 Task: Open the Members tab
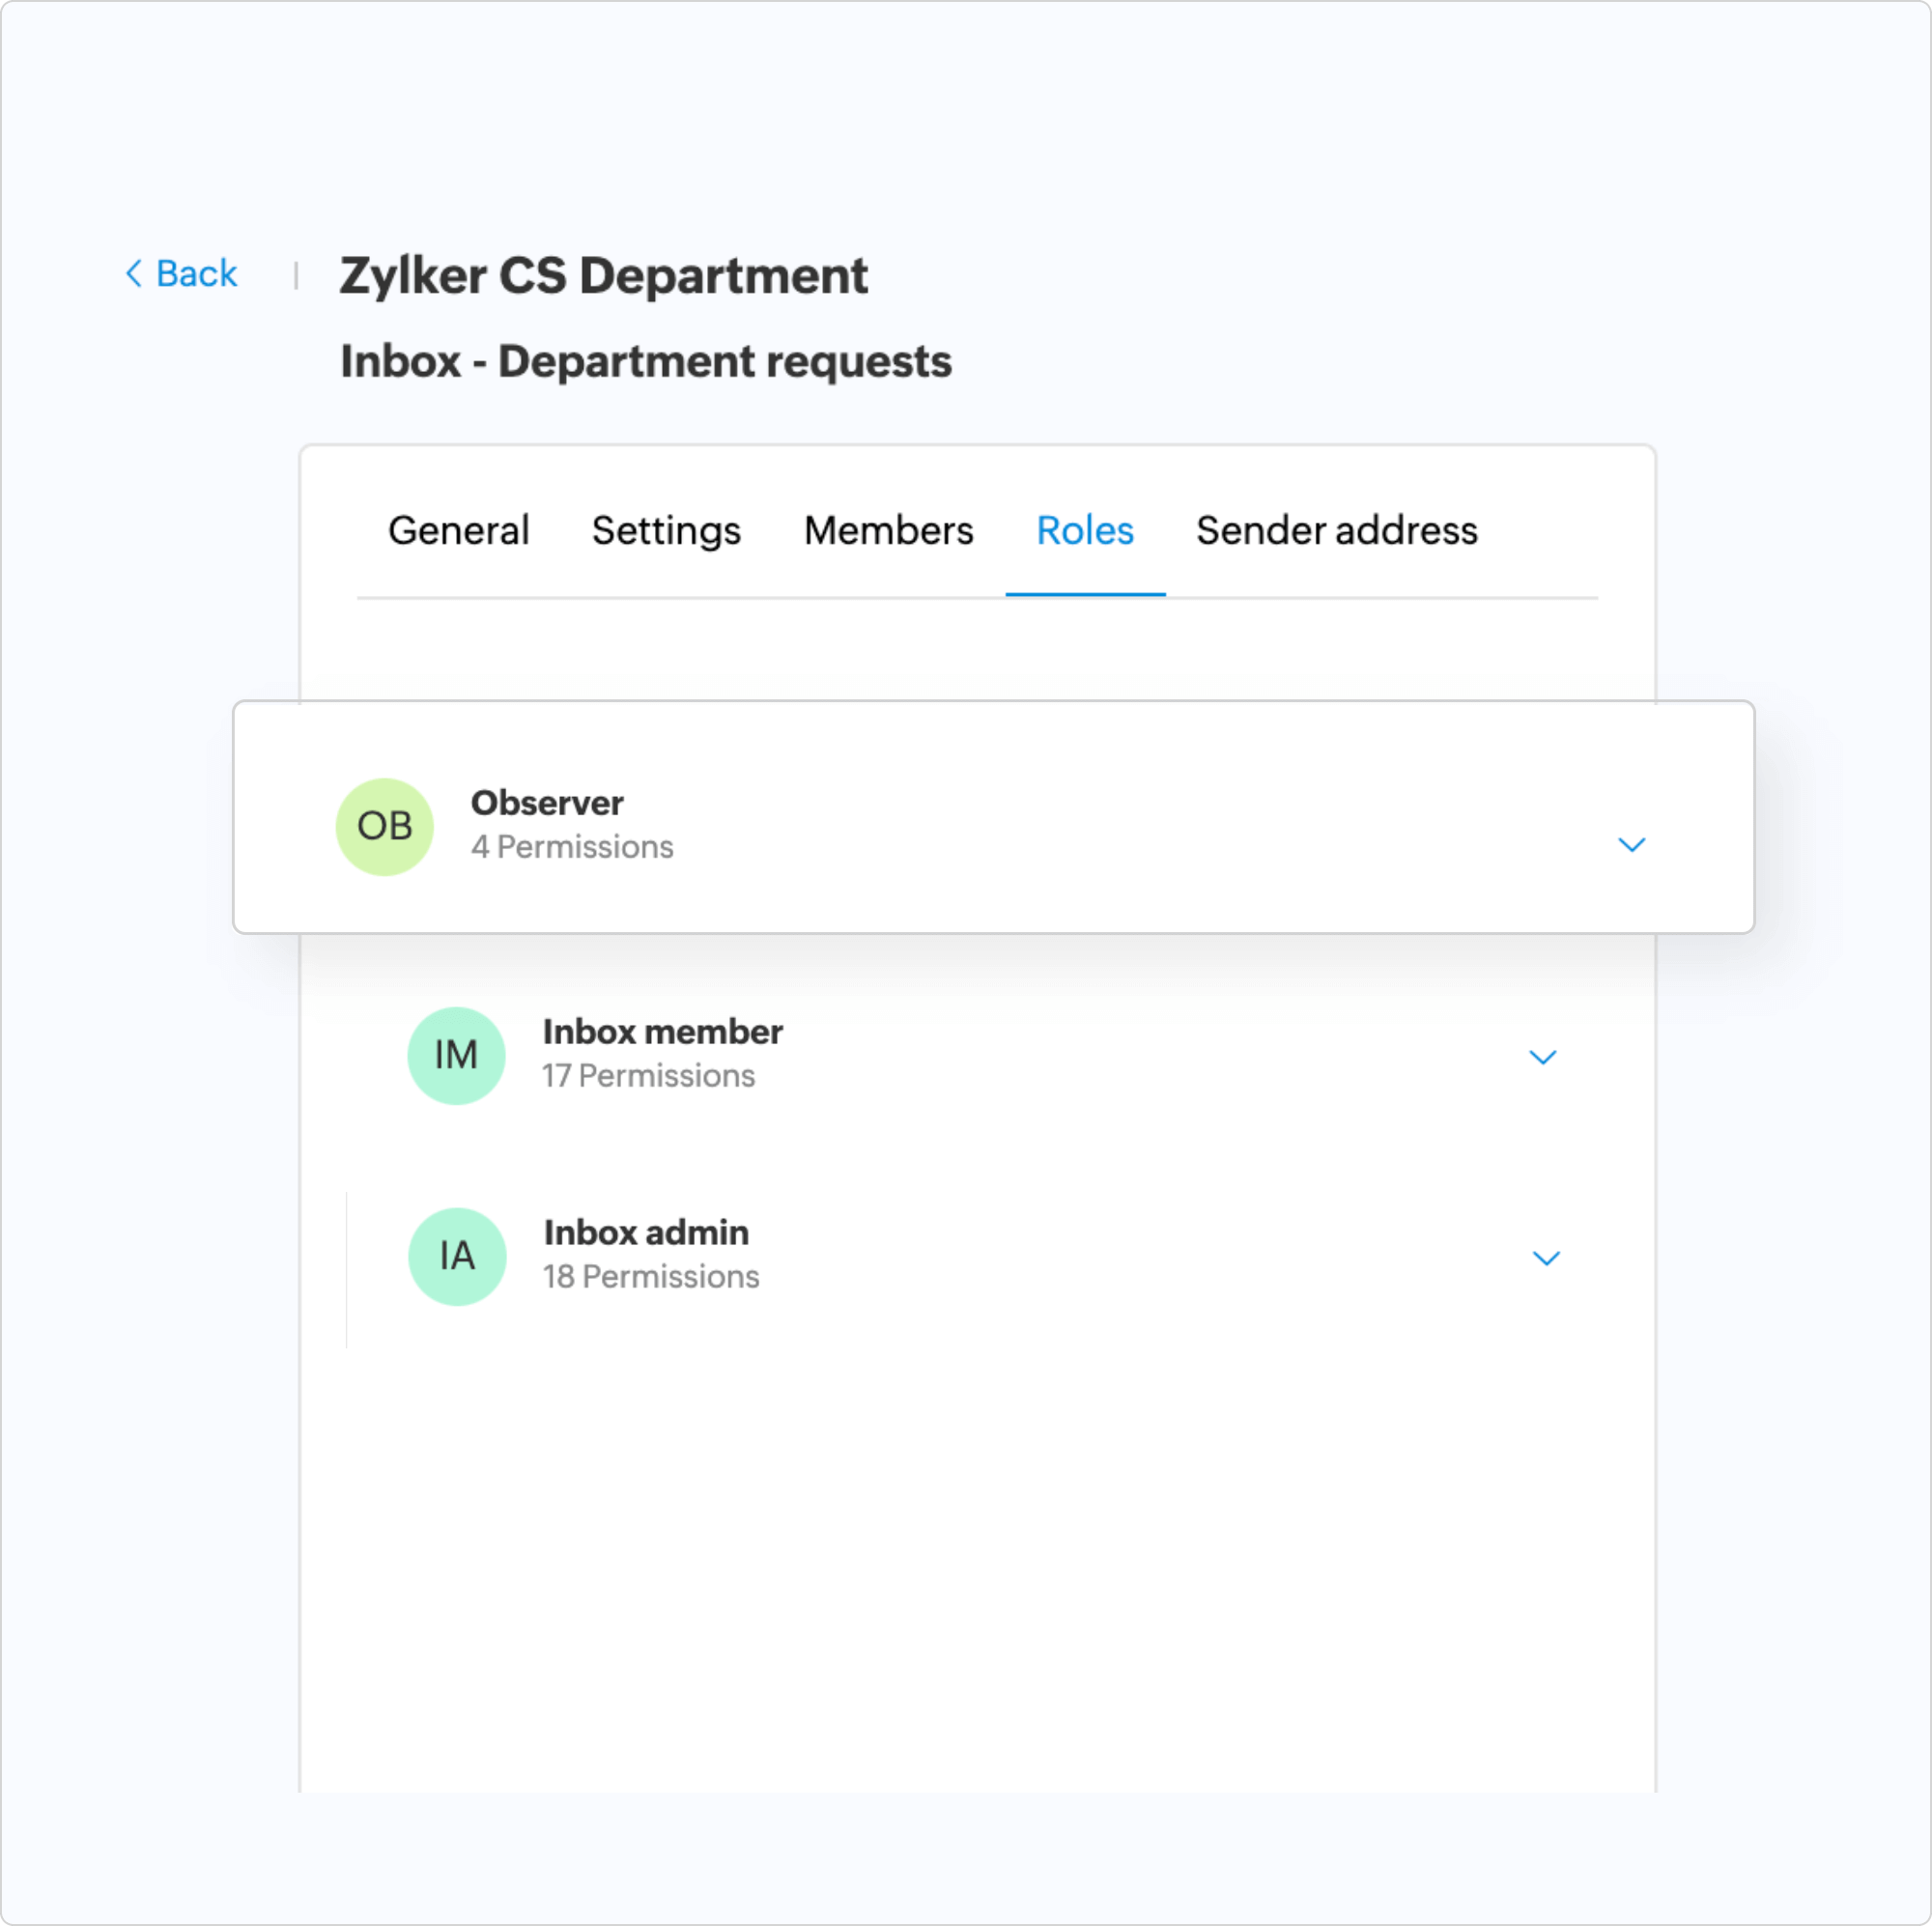(x=888, y=531)
